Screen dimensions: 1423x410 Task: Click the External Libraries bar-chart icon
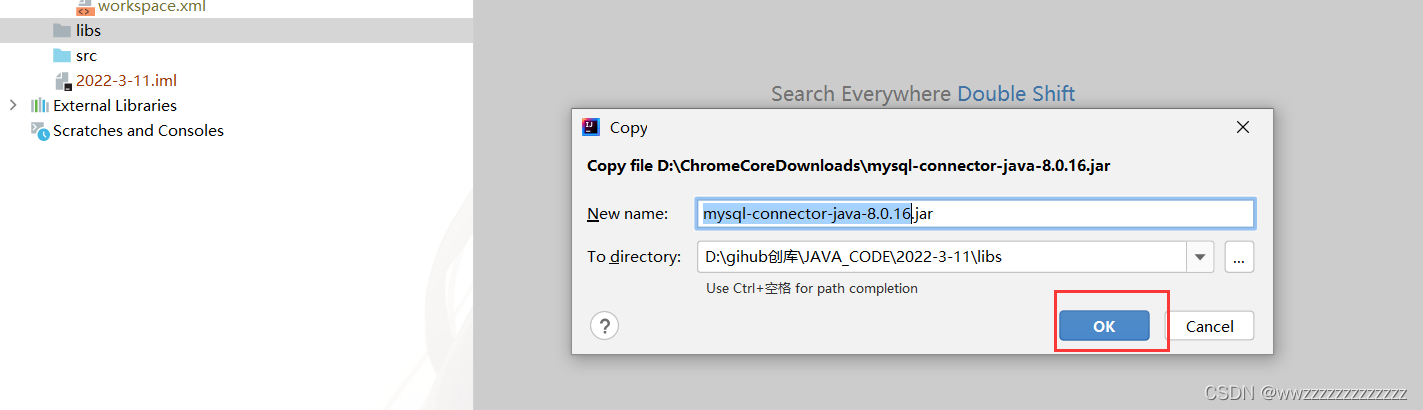(39, 105)
